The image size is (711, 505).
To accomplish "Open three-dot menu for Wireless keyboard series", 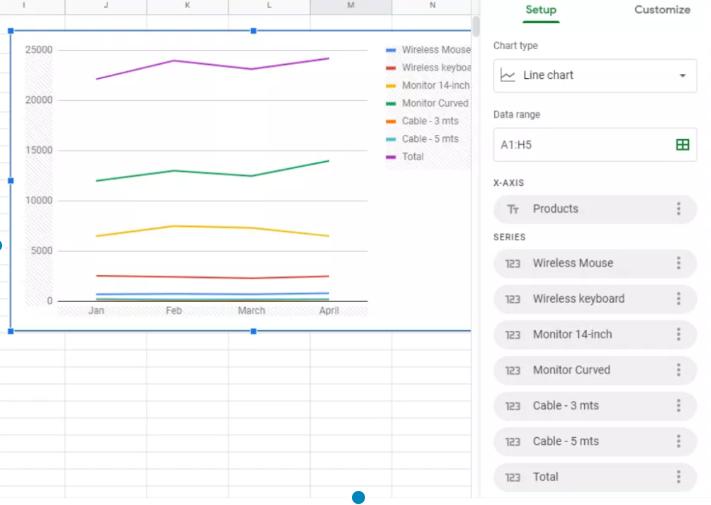I will pyautogui.click(x=678, y=299).
